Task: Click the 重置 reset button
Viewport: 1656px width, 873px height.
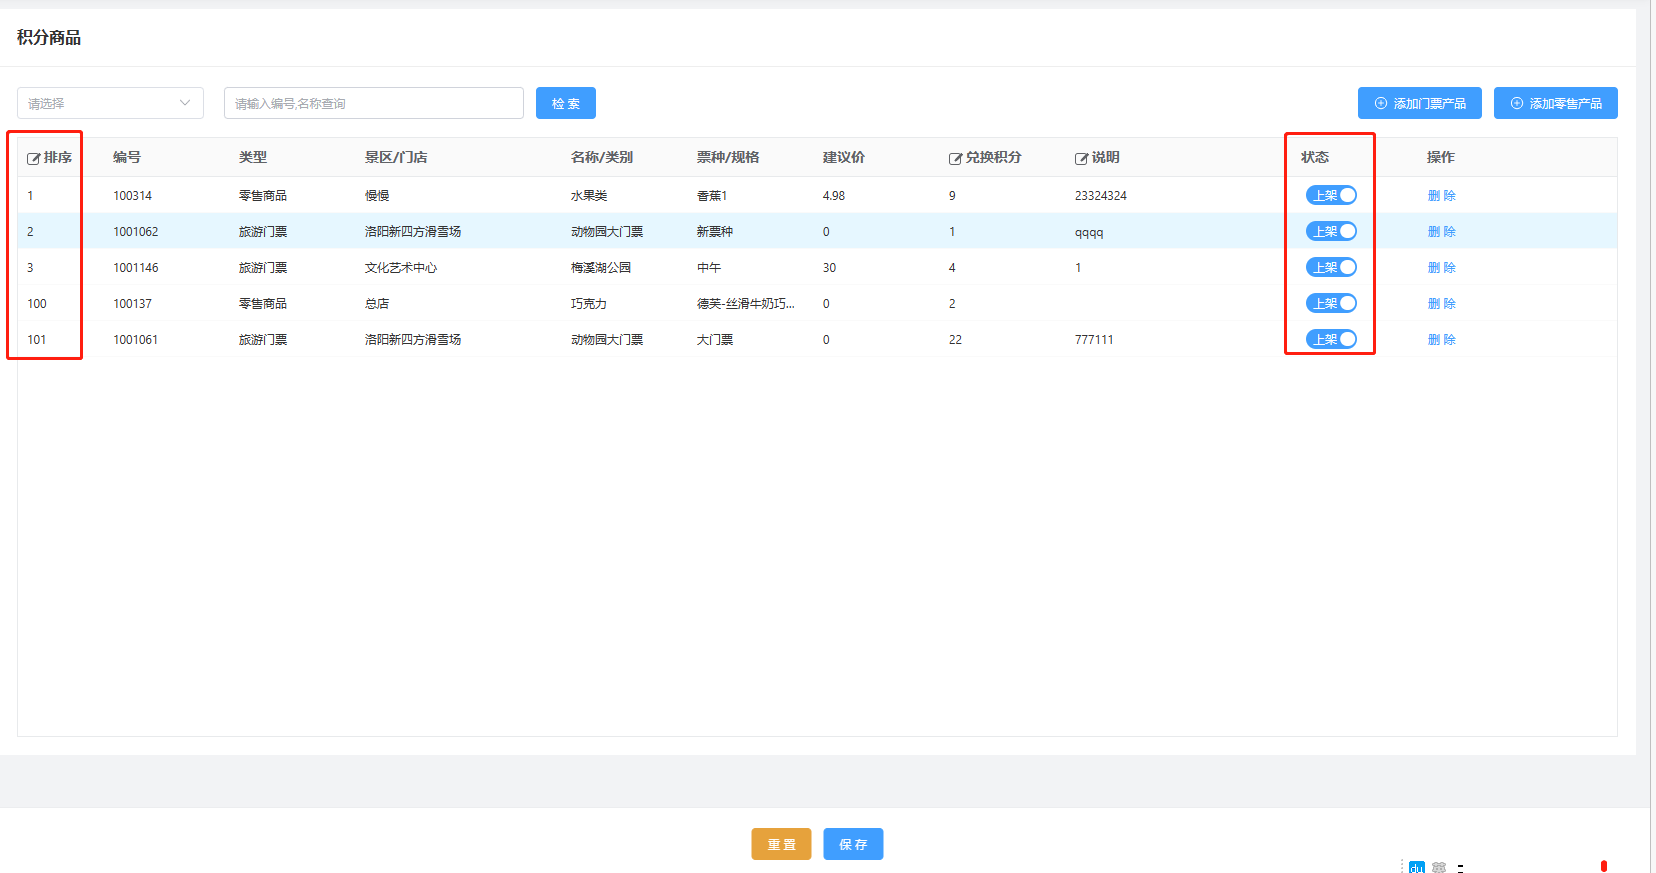Action: 781,844
